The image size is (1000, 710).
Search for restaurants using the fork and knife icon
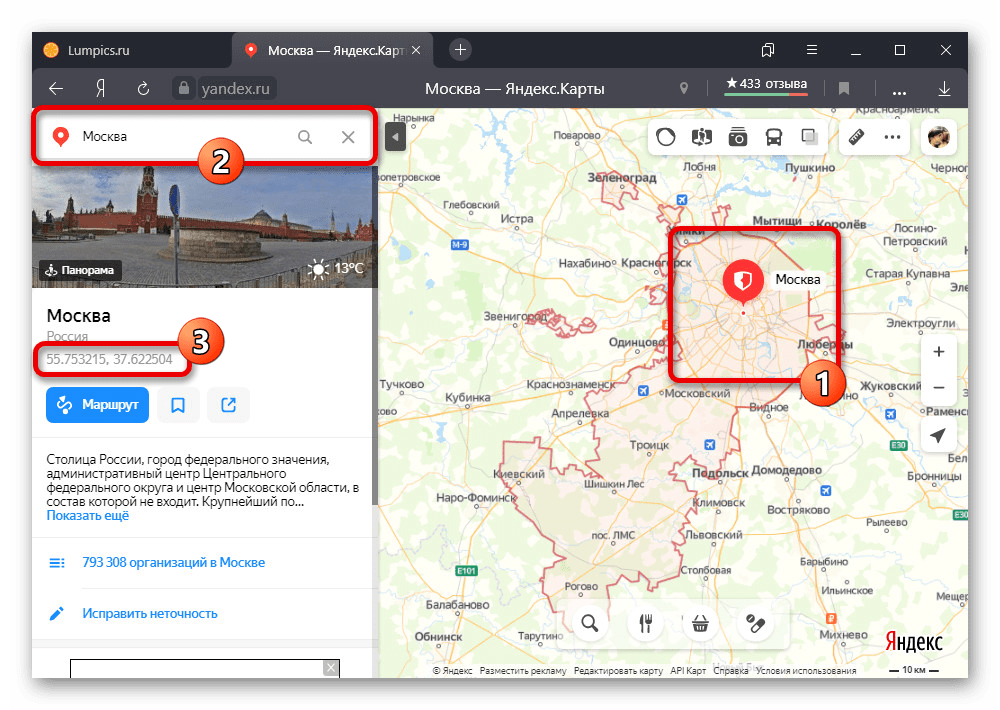(646, 623)
